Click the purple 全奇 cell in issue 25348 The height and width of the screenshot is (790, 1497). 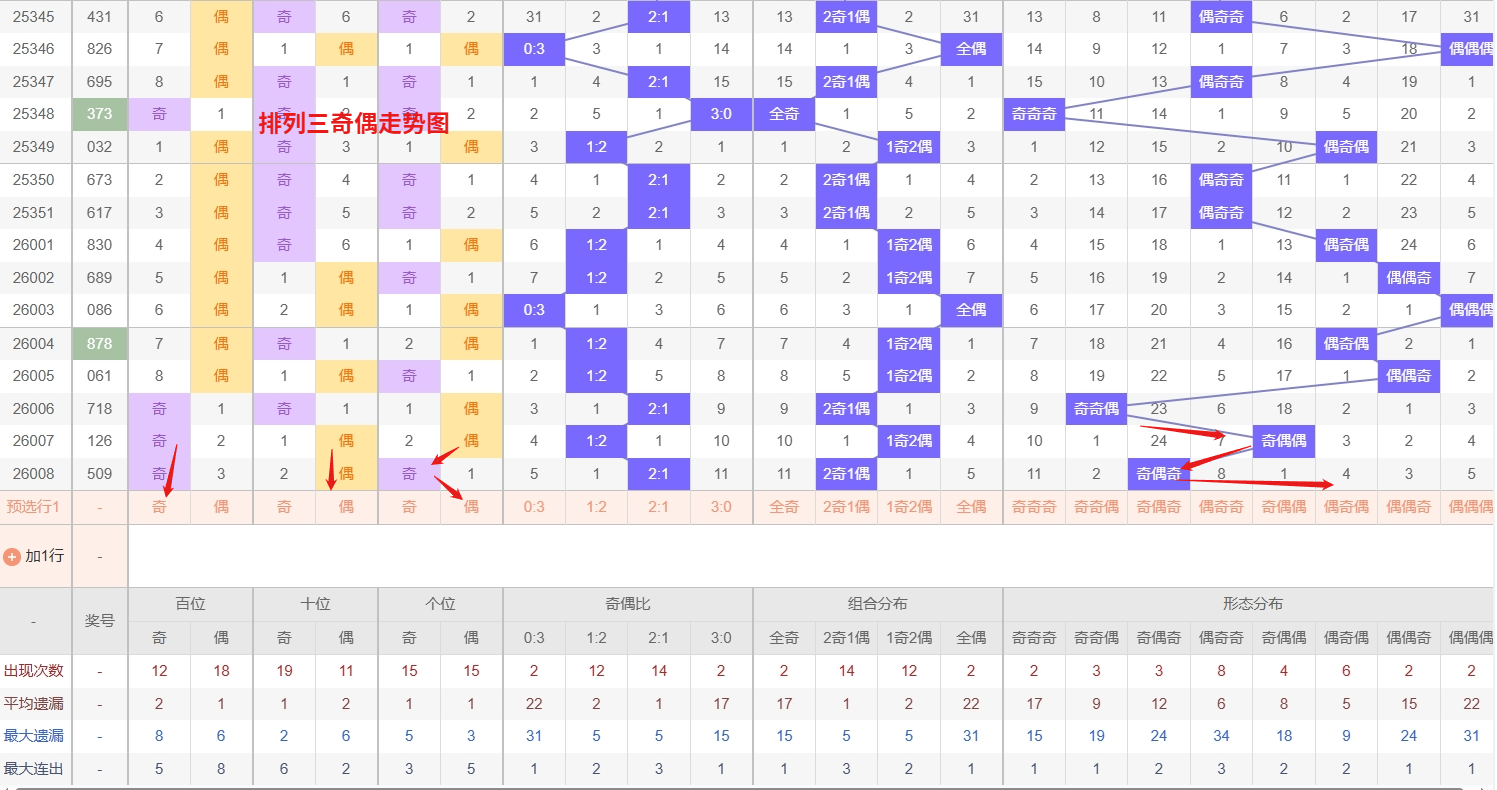pyautogui.click(x=784, y=114)
